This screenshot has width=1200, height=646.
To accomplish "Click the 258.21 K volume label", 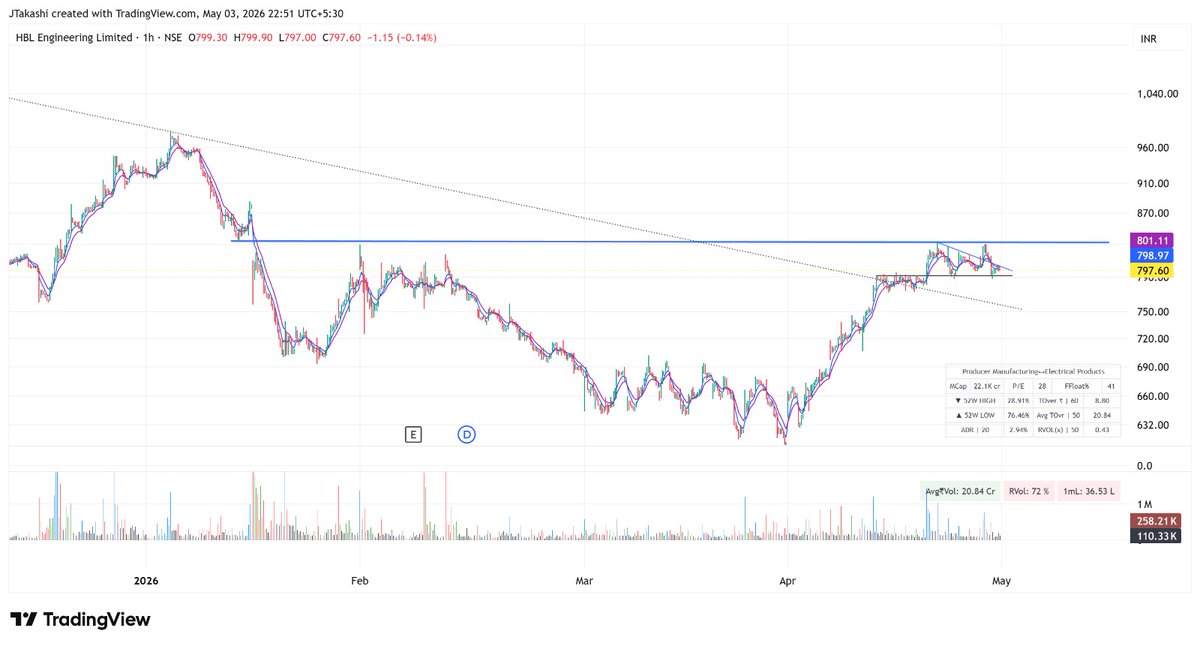I will [x=1157, y=521].
